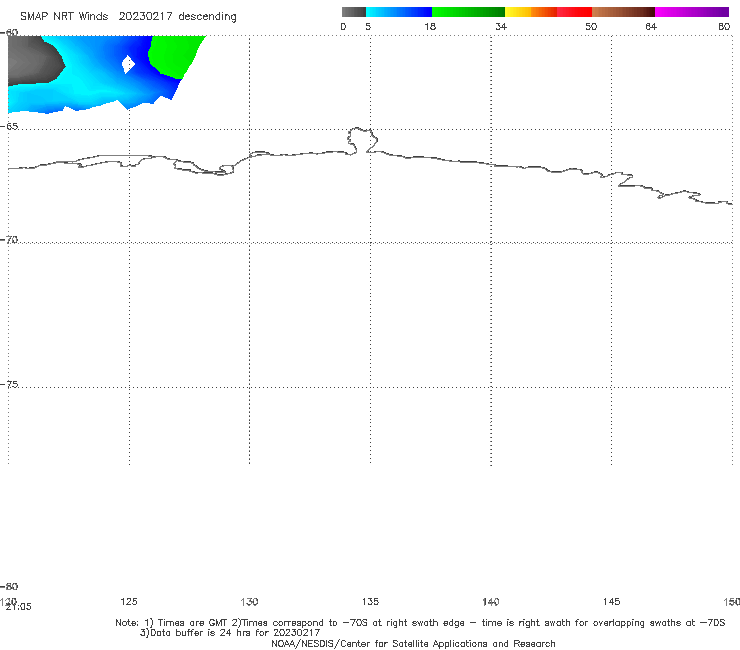The height and width of the screenshot is (650, 740).
Task: Click the red segment of the color bar
Action: (574, 12)
